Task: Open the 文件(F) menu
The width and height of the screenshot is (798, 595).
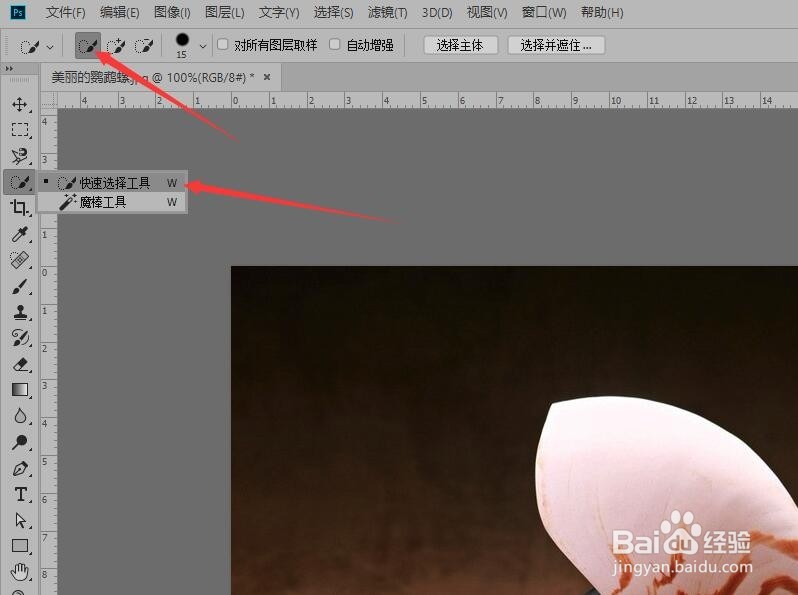Action: pos(65,12)
